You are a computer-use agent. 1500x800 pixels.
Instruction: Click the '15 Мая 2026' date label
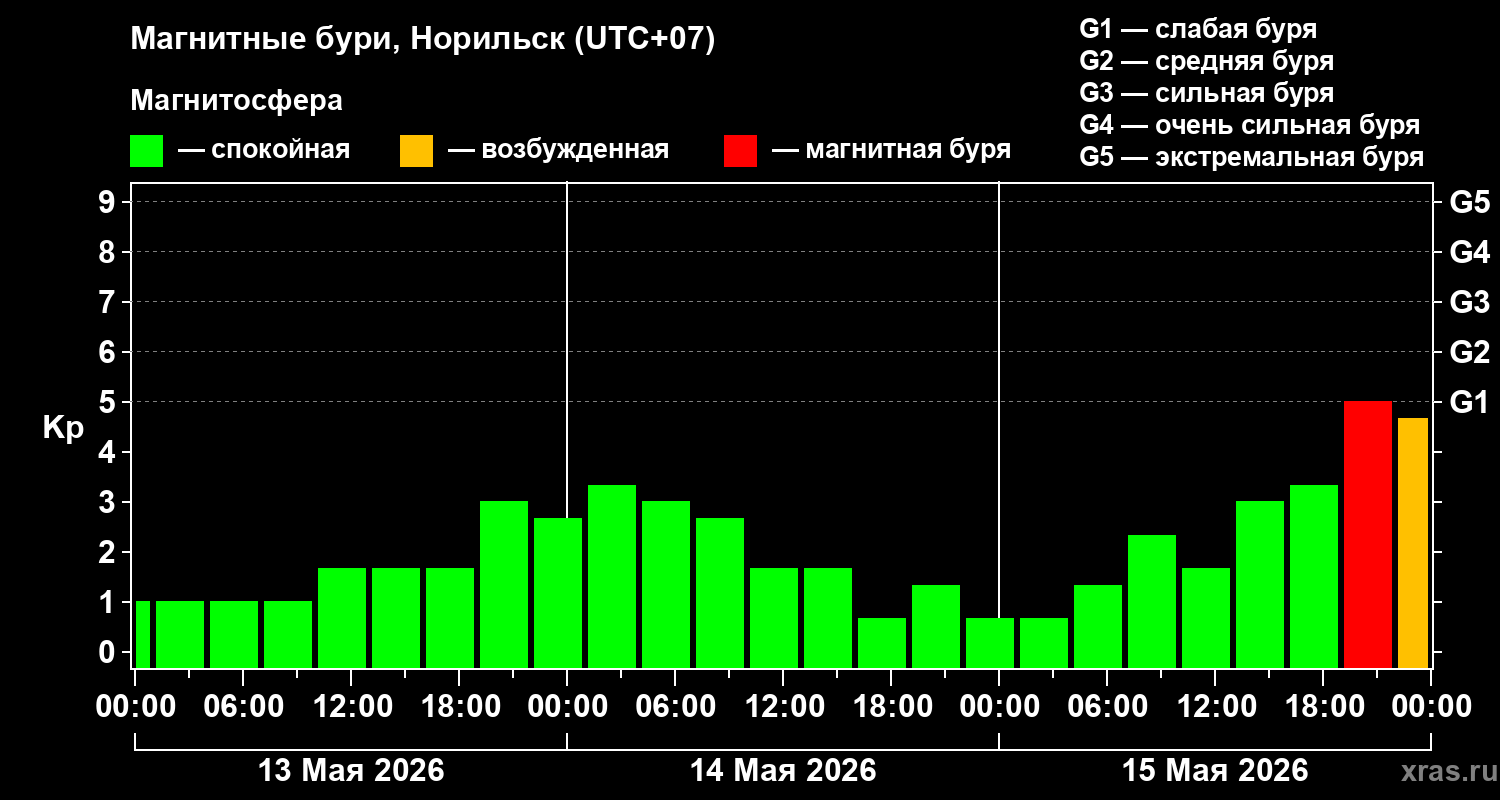(1215, 771)
